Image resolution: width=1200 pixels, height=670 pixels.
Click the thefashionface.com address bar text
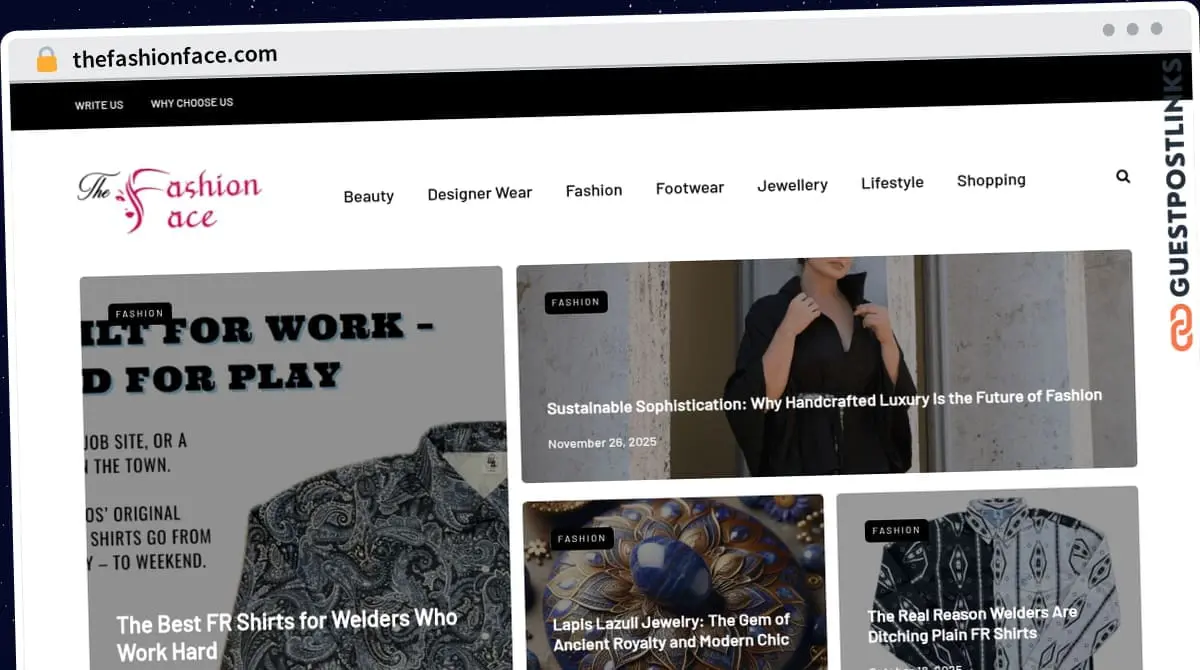point(175,57)
